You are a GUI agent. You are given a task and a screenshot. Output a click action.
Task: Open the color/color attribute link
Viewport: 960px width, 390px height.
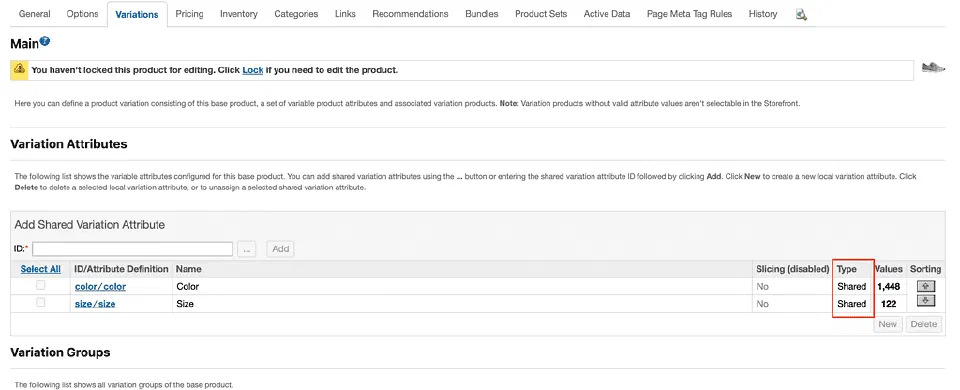[x=100, y=287]
